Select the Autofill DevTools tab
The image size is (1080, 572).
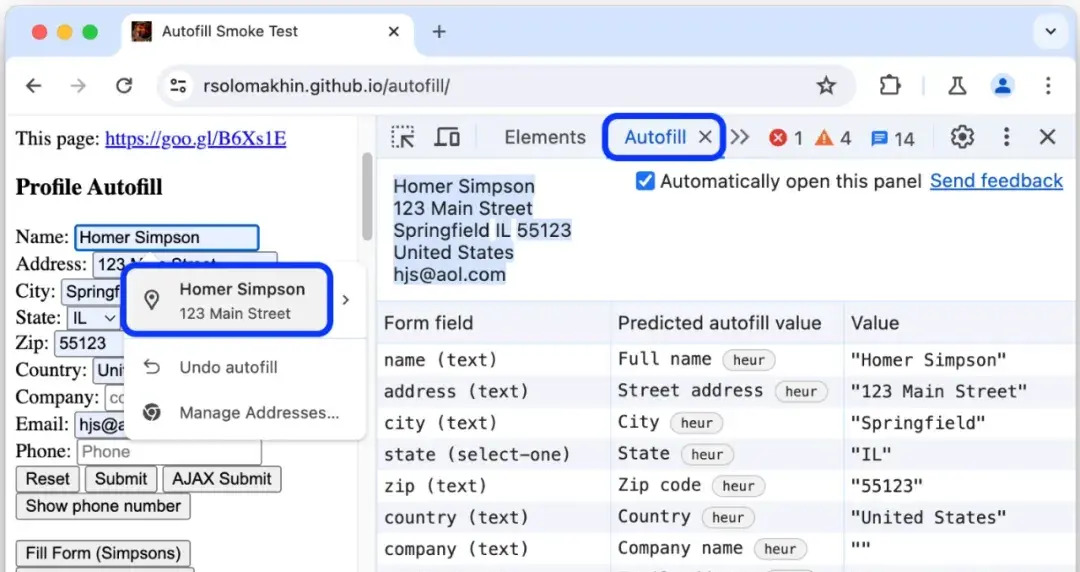point(655,137)
